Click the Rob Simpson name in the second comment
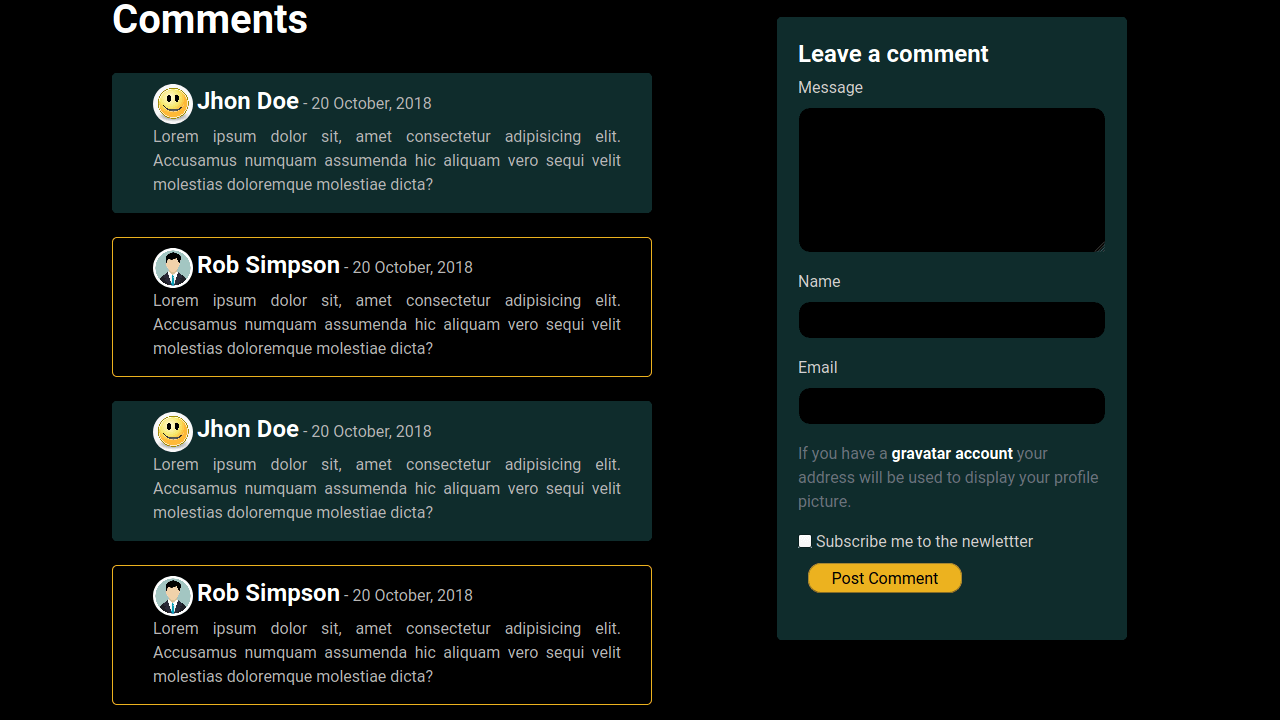The height and width of the screenshot is (720, 1280). 268,265
